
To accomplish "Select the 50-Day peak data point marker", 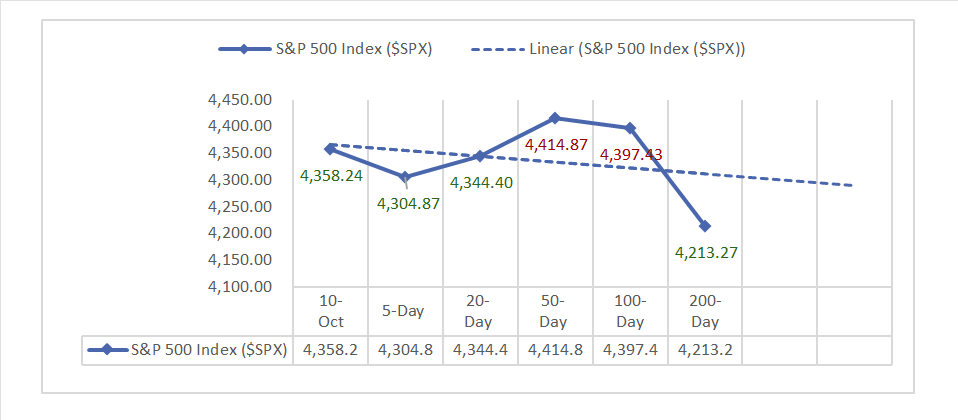I will 555,118.
